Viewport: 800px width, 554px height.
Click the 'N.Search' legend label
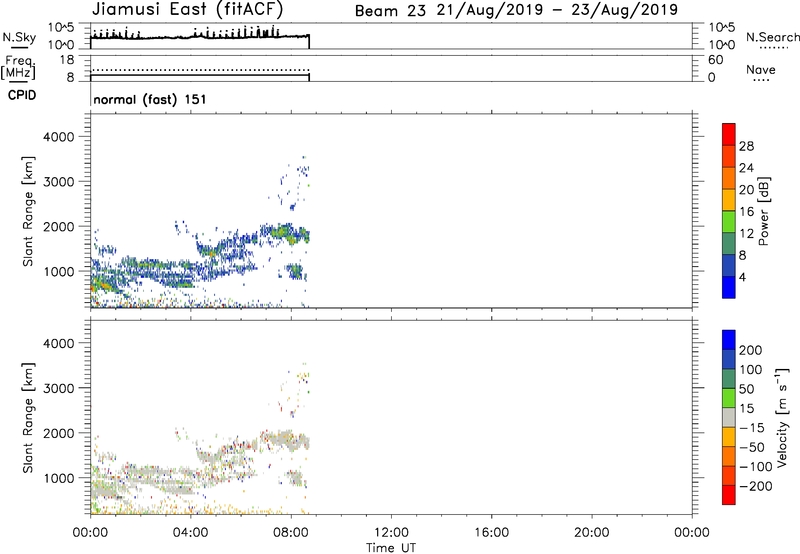point(773,37)
